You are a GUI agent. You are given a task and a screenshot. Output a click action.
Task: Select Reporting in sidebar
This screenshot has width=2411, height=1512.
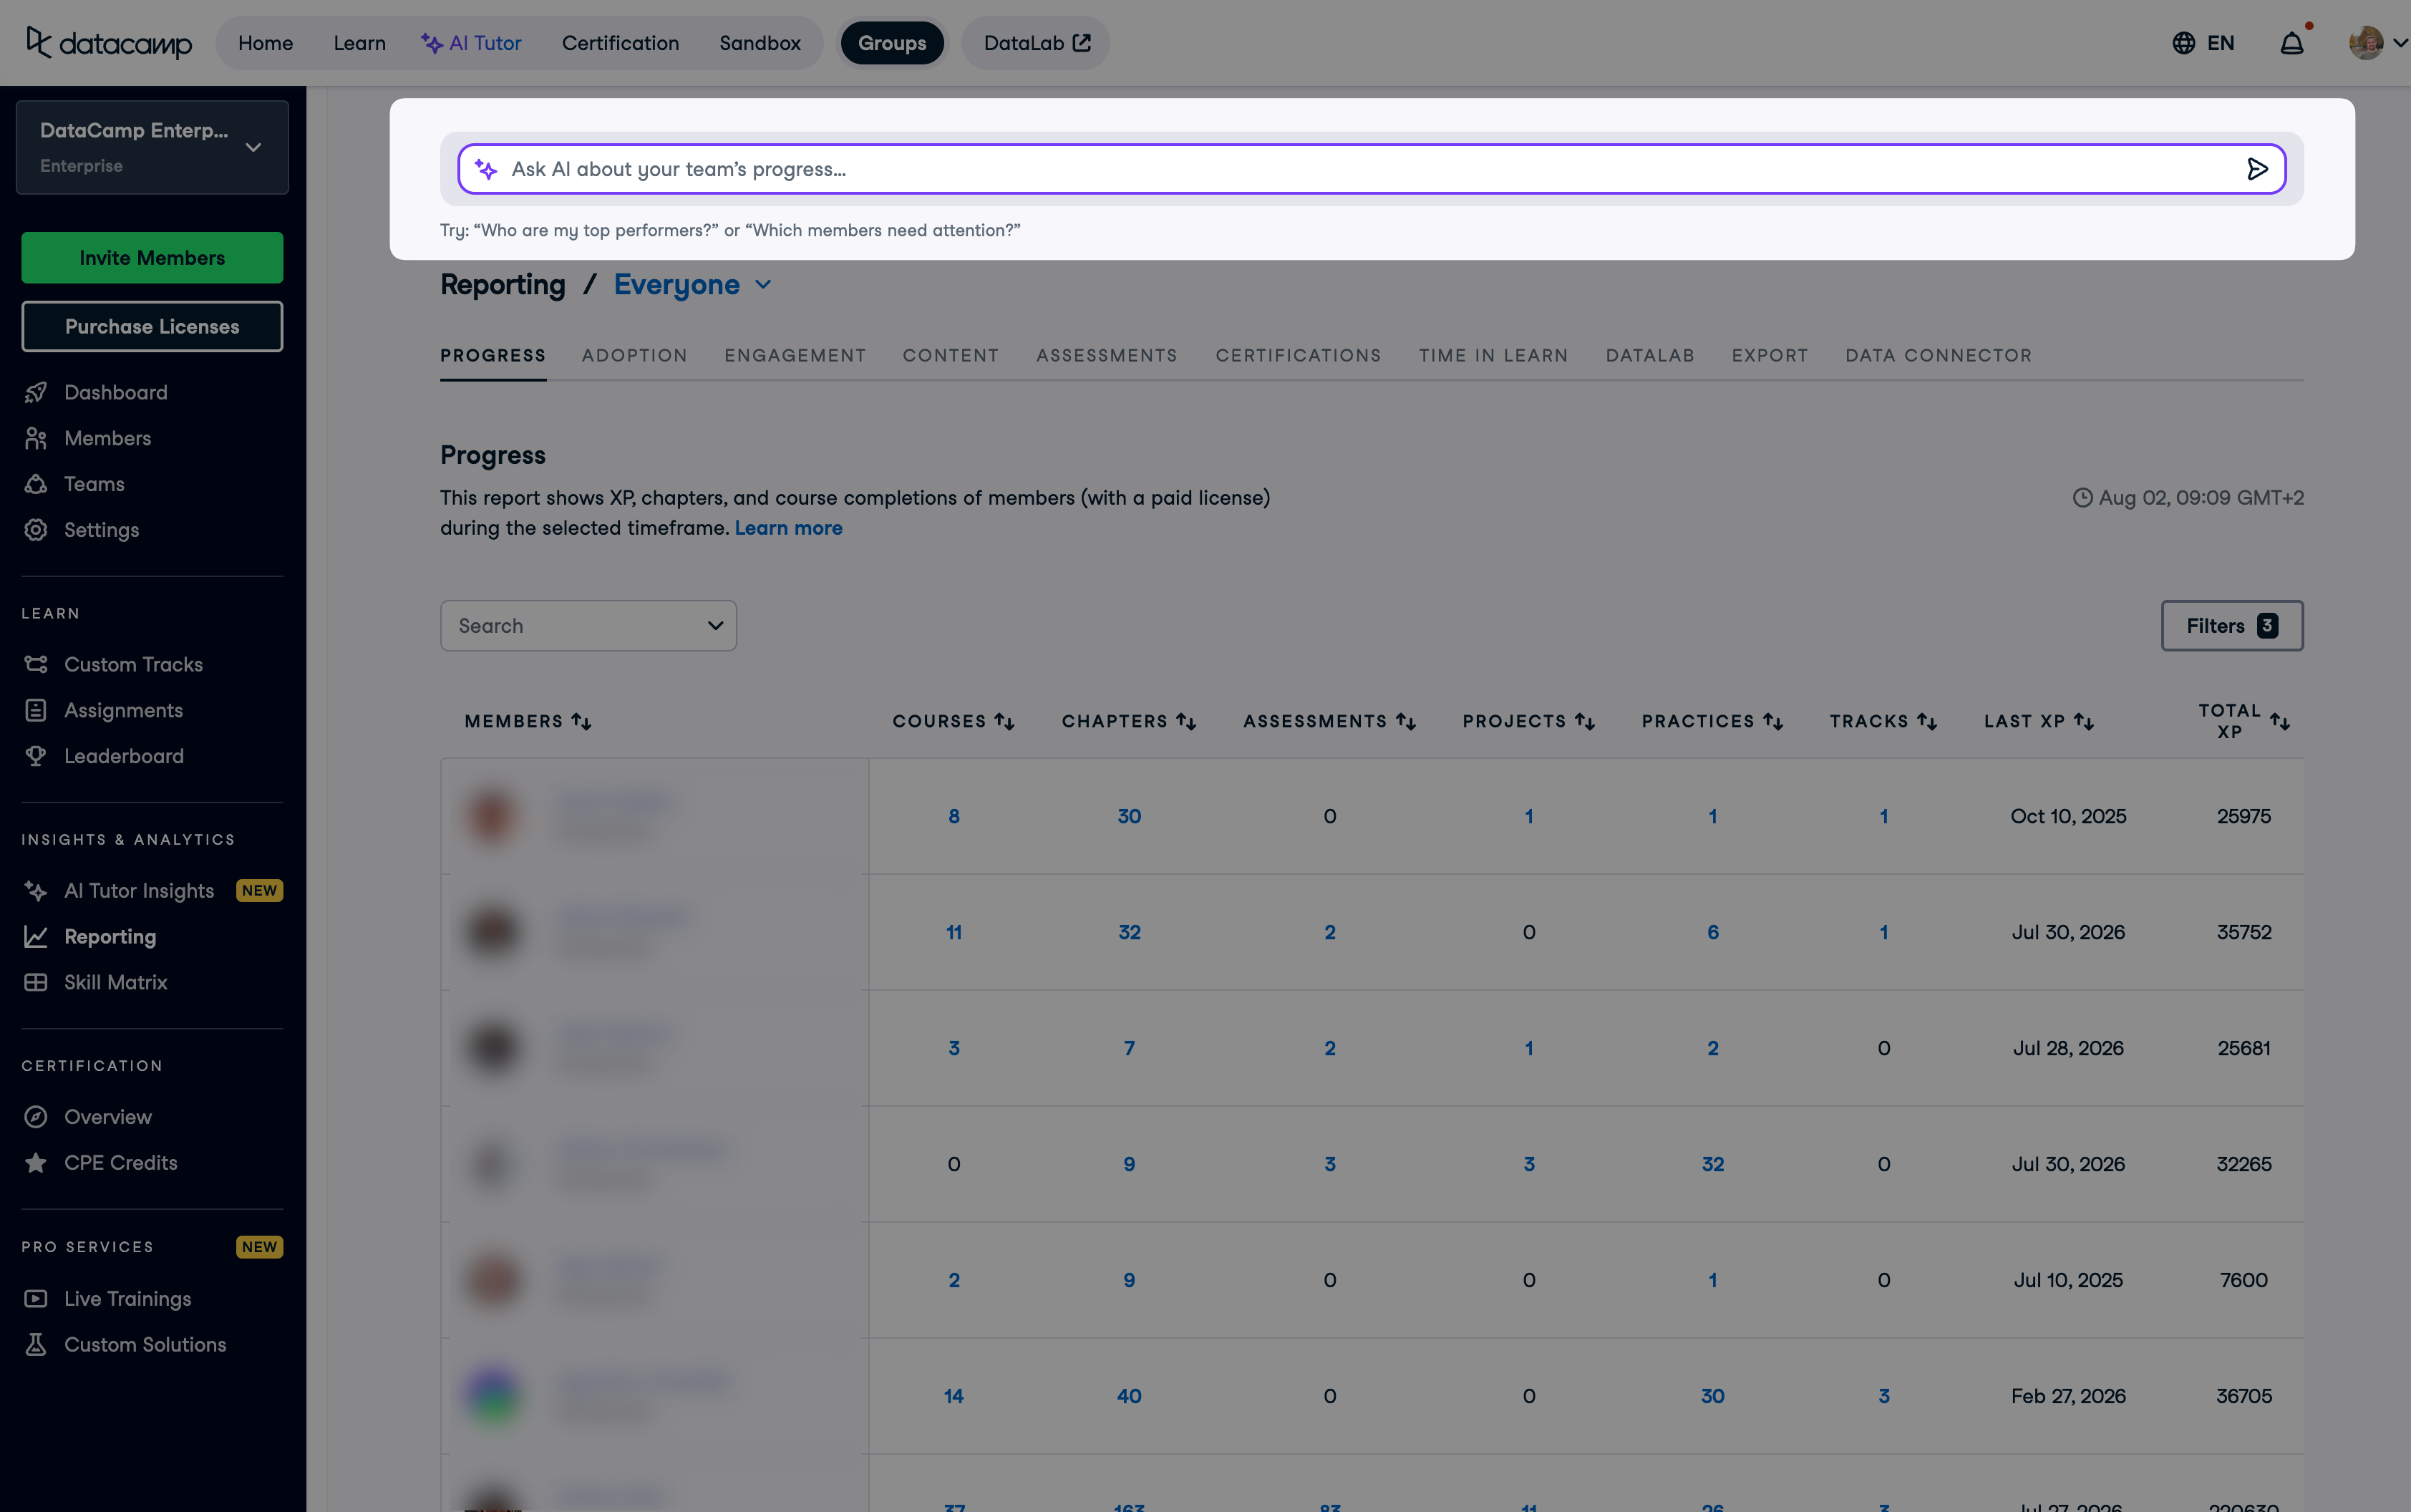click(x=110, y=936)
